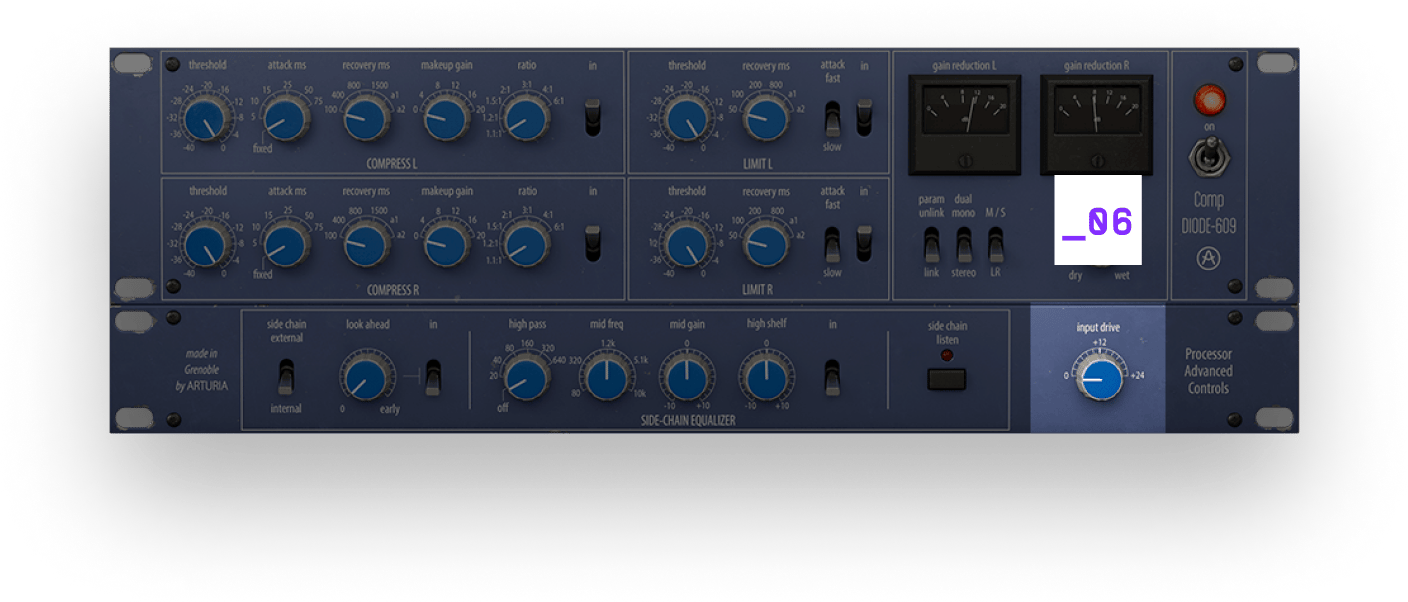Click the Limit R threshold knob
Viewport: 1408px width, 602px height.
686,245
